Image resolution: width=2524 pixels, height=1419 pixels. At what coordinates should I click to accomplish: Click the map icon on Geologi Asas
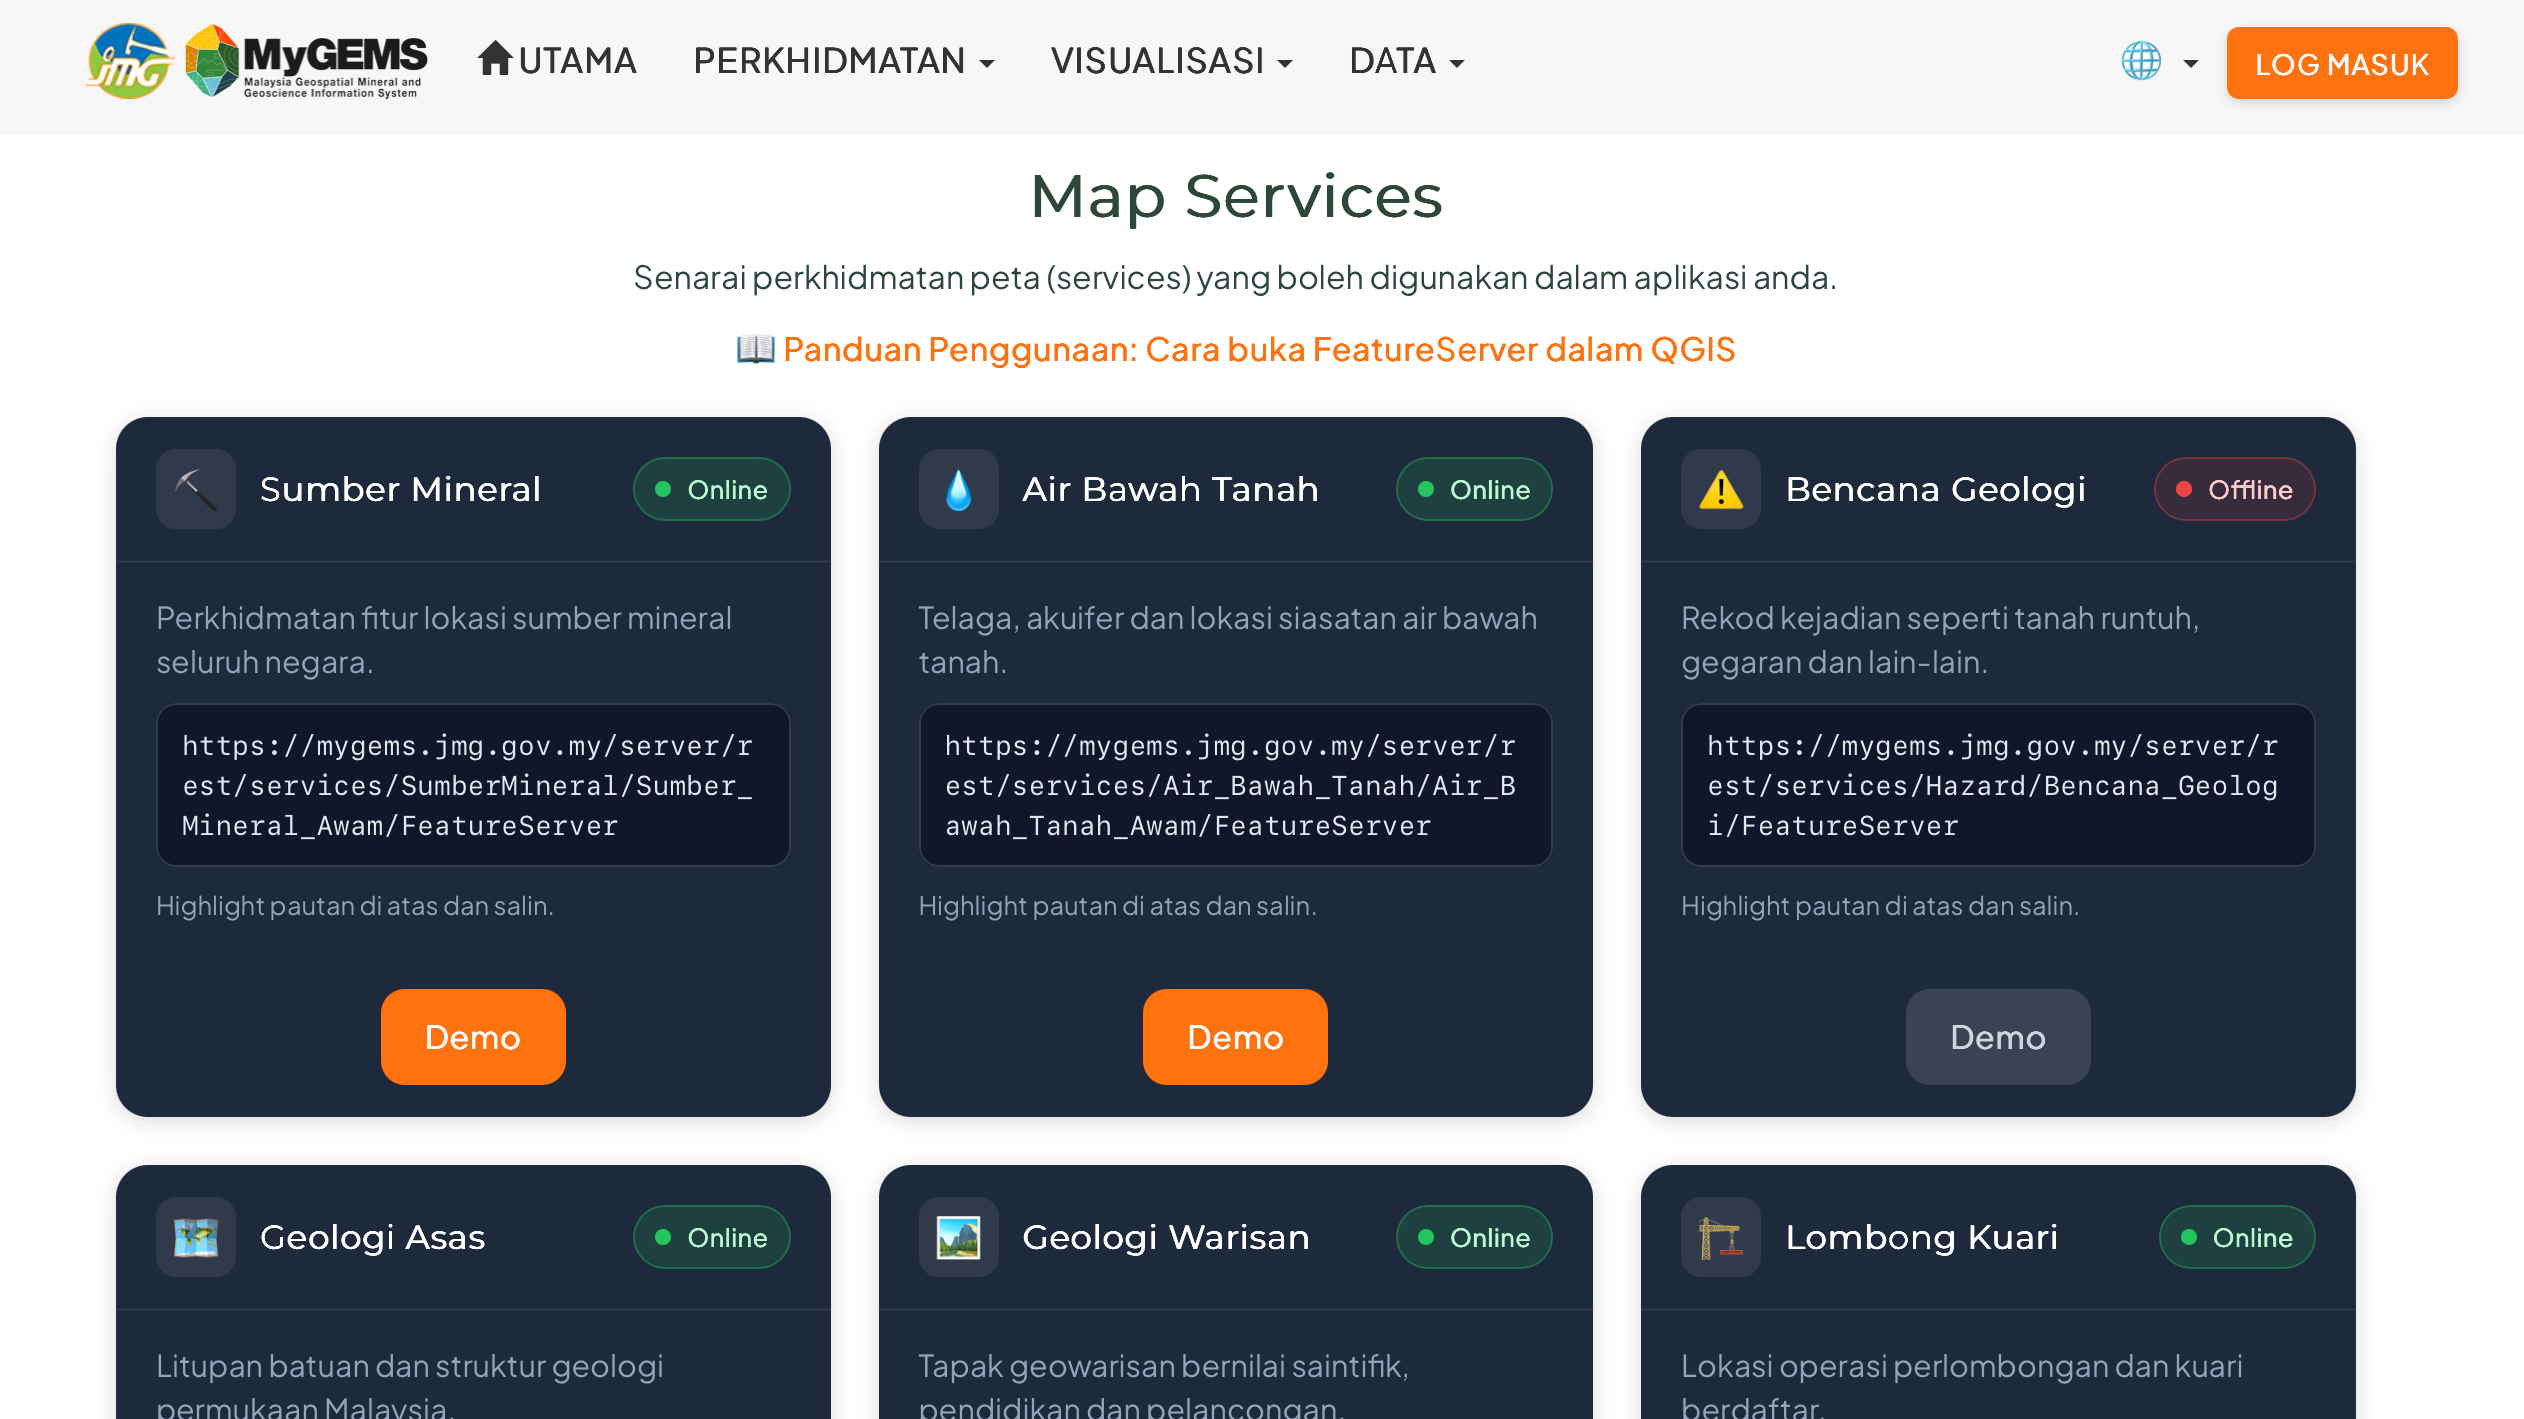coord(196,1237)
